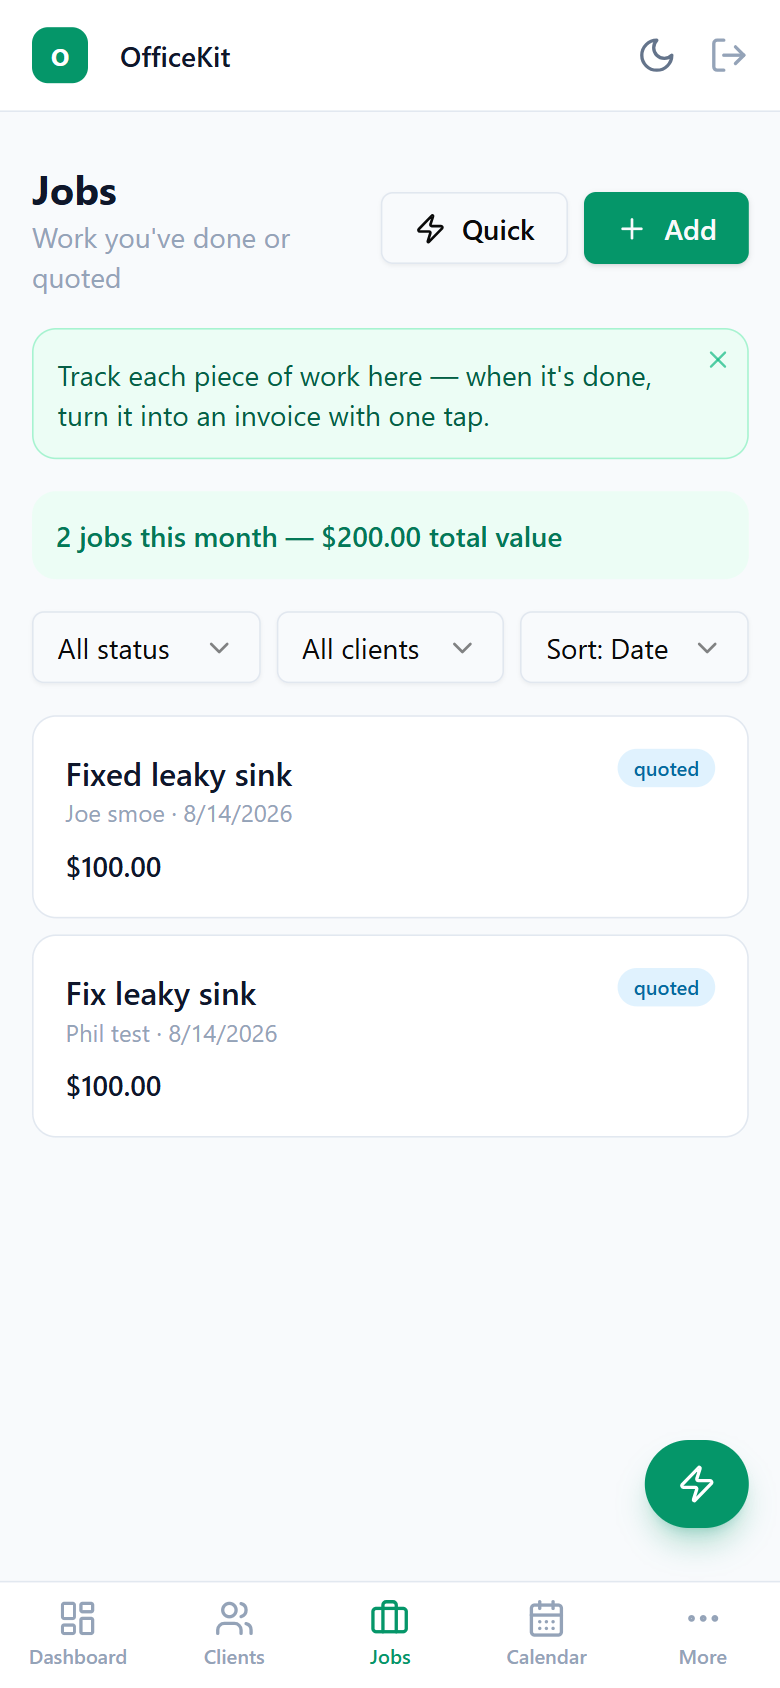Open the Fixed leaky sink job card

point(390,817)
